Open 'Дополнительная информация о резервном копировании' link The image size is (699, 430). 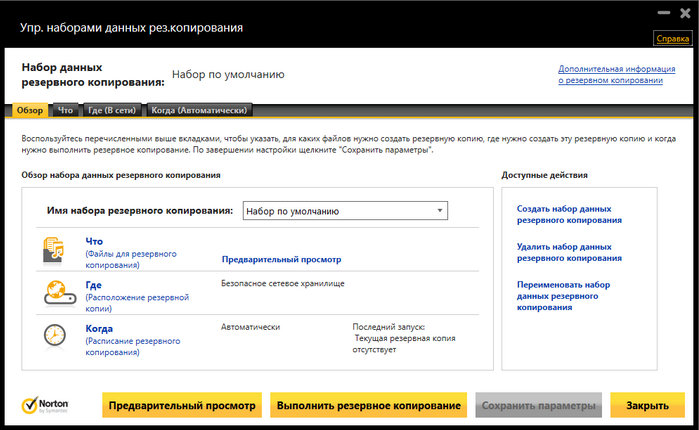(617, 74)
